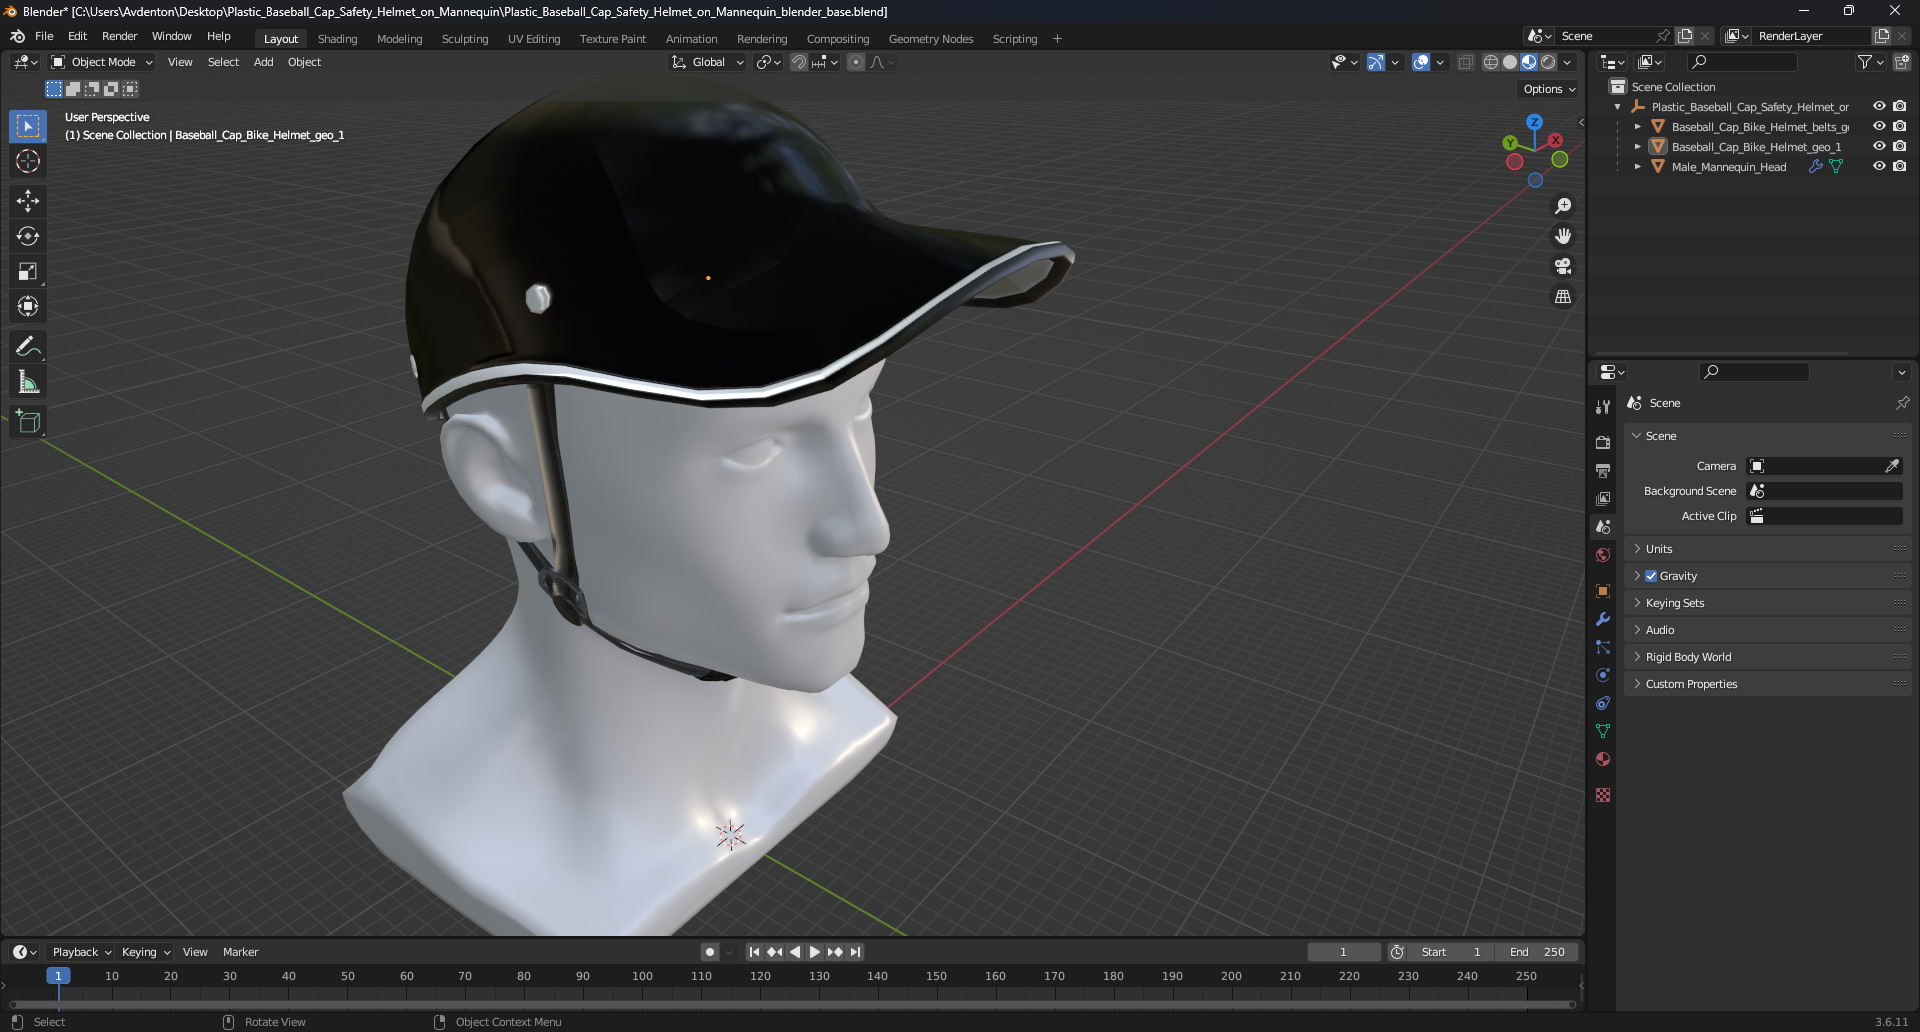
Task: Click the pan view hand icon
Action: (1563, 236)
